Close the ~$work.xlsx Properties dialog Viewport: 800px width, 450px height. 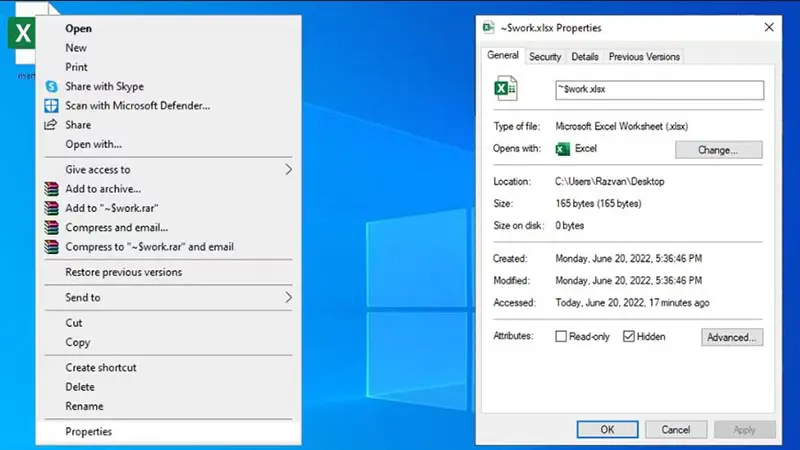click(x=769, y=27)
